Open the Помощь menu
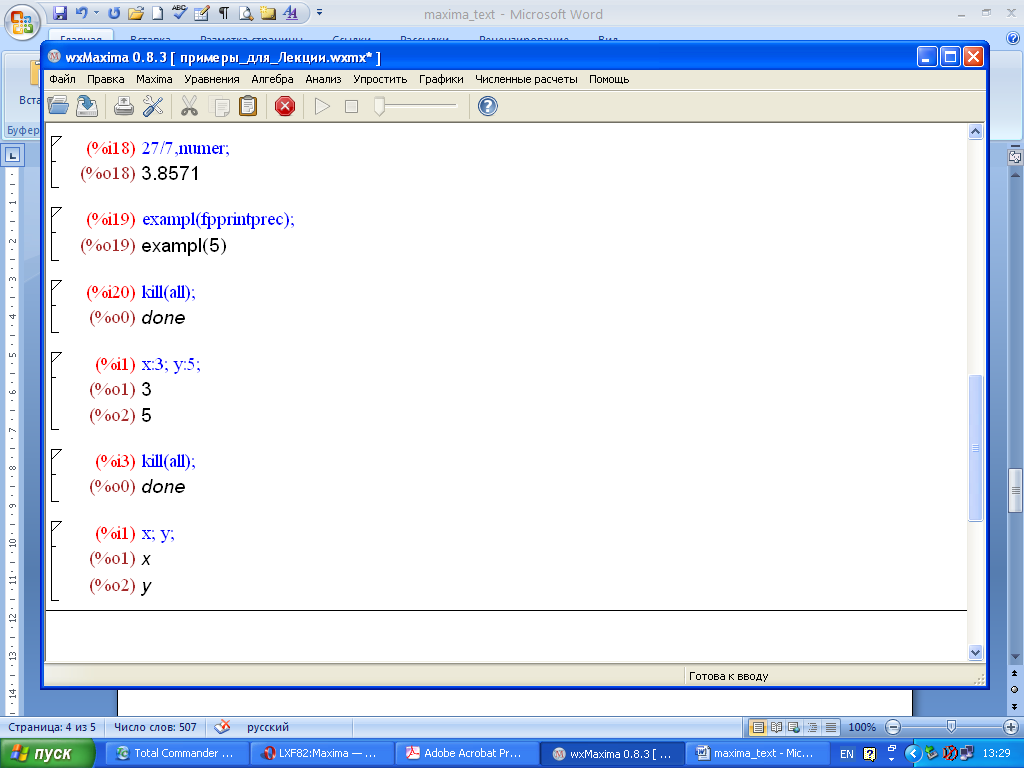This screenshot has height=768, width=1024. click(609, 79)
